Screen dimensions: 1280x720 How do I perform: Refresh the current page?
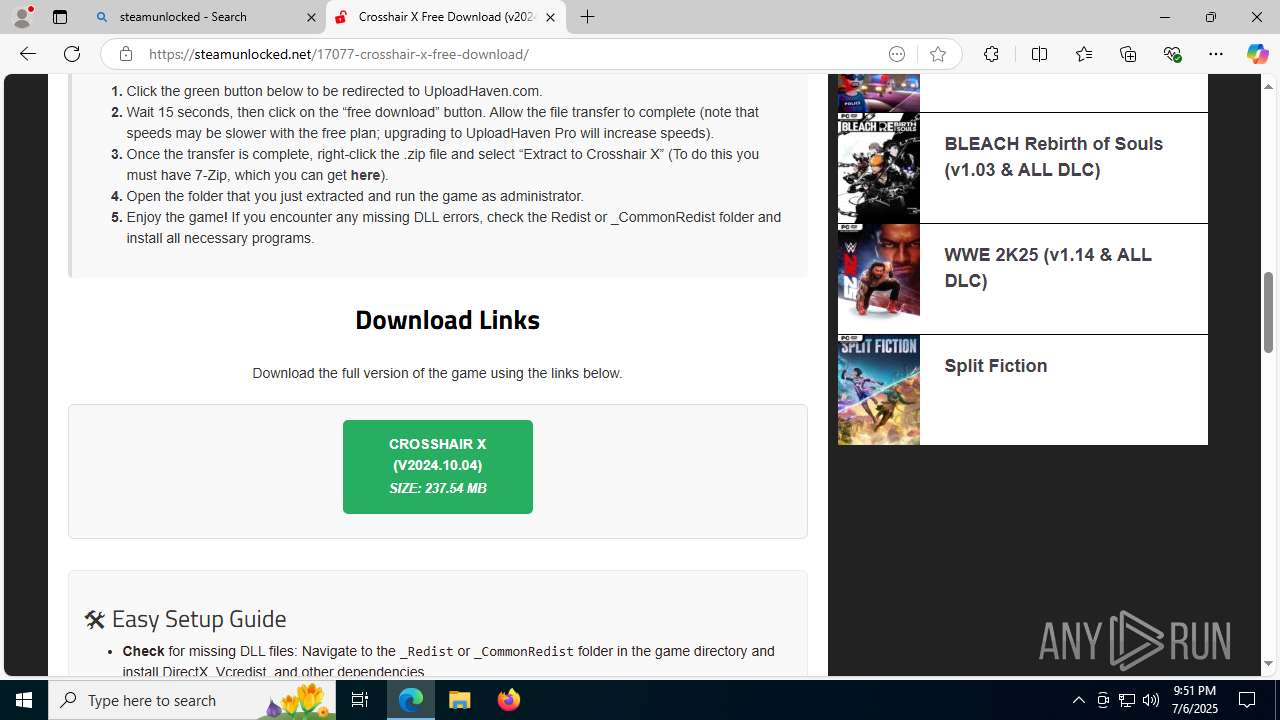(72, 54)
